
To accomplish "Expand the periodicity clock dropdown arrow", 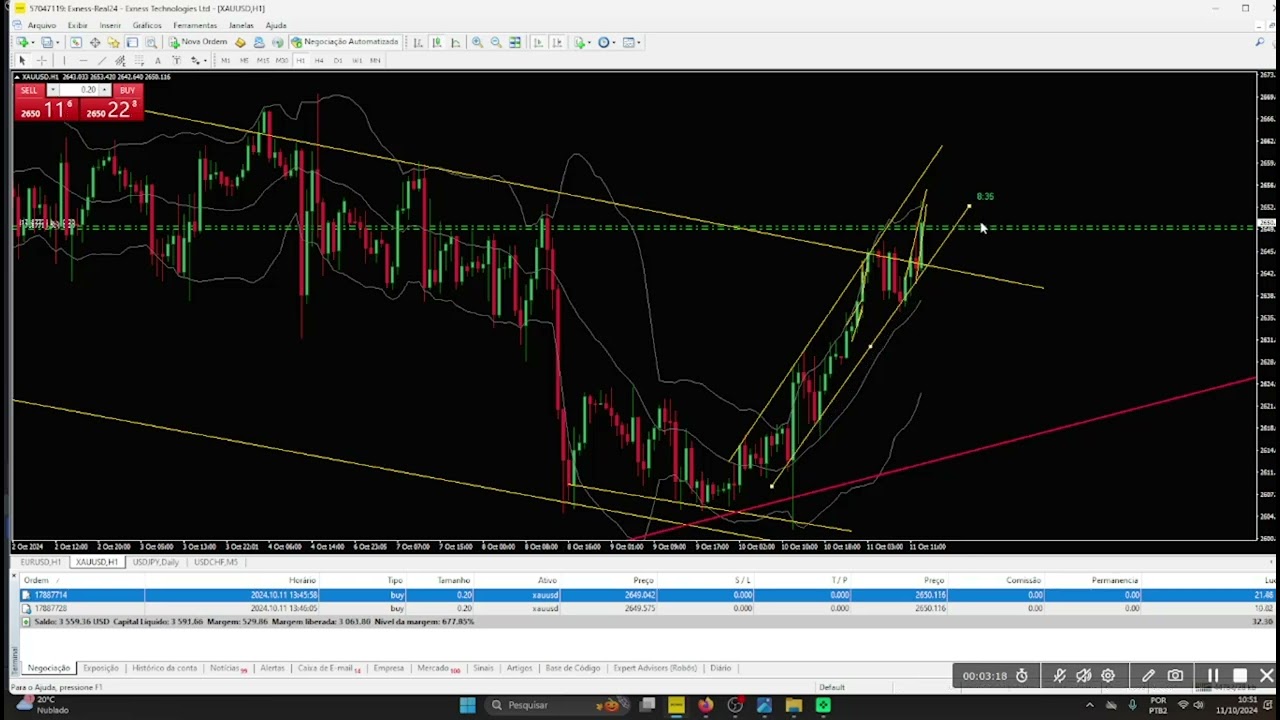I will (614, 42).
